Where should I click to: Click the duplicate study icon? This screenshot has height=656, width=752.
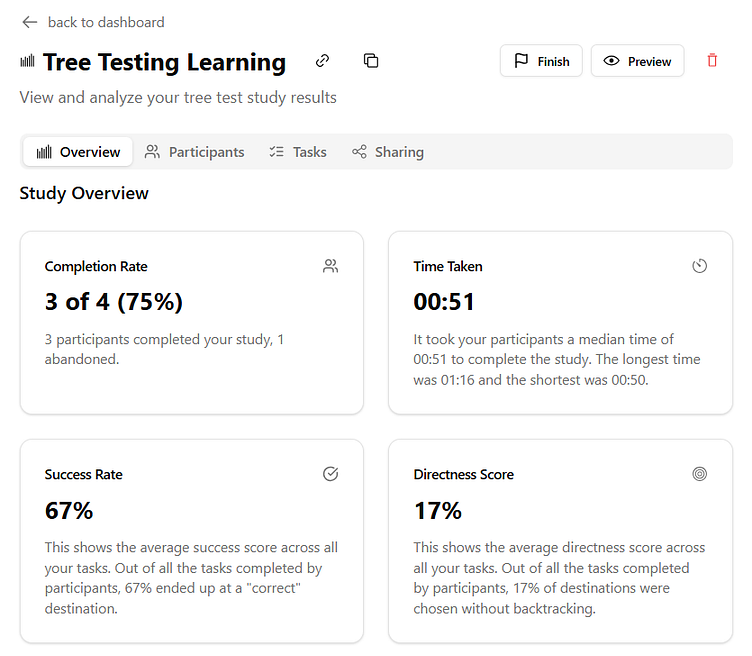(371, 61)
